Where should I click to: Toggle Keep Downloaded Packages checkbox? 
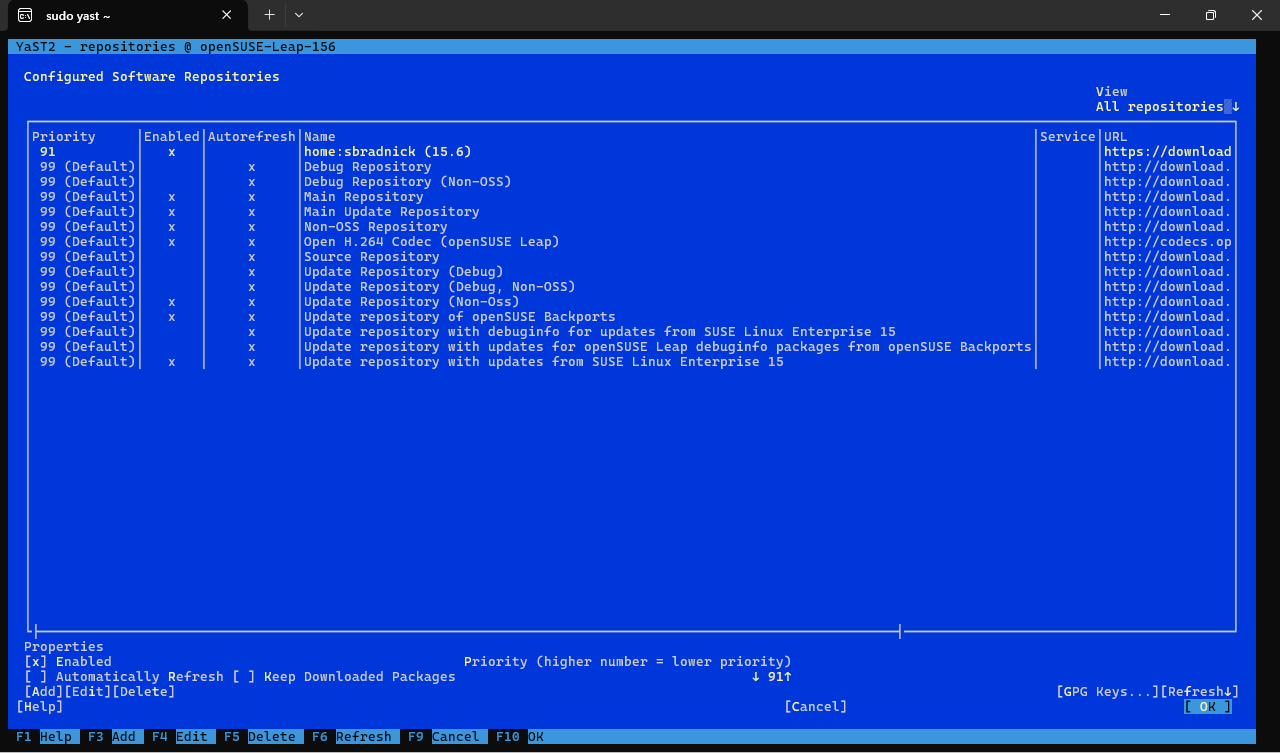click(x=244, y=677)
